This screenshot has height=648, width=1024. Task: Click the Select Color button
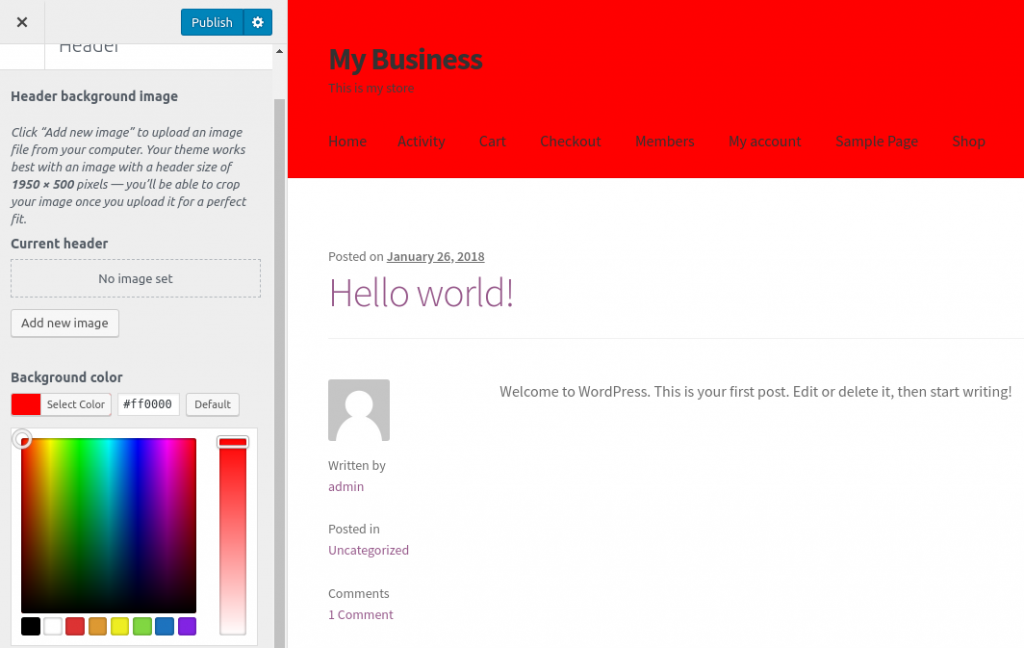click(76, 404)
